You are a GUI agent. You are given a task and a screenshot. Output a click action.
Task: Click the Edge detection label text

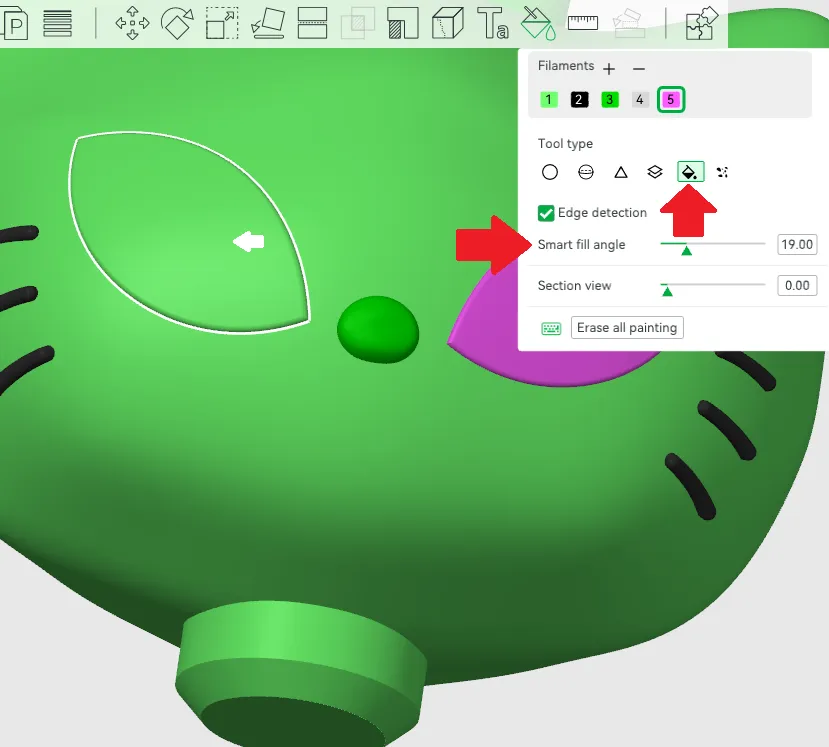602,213
